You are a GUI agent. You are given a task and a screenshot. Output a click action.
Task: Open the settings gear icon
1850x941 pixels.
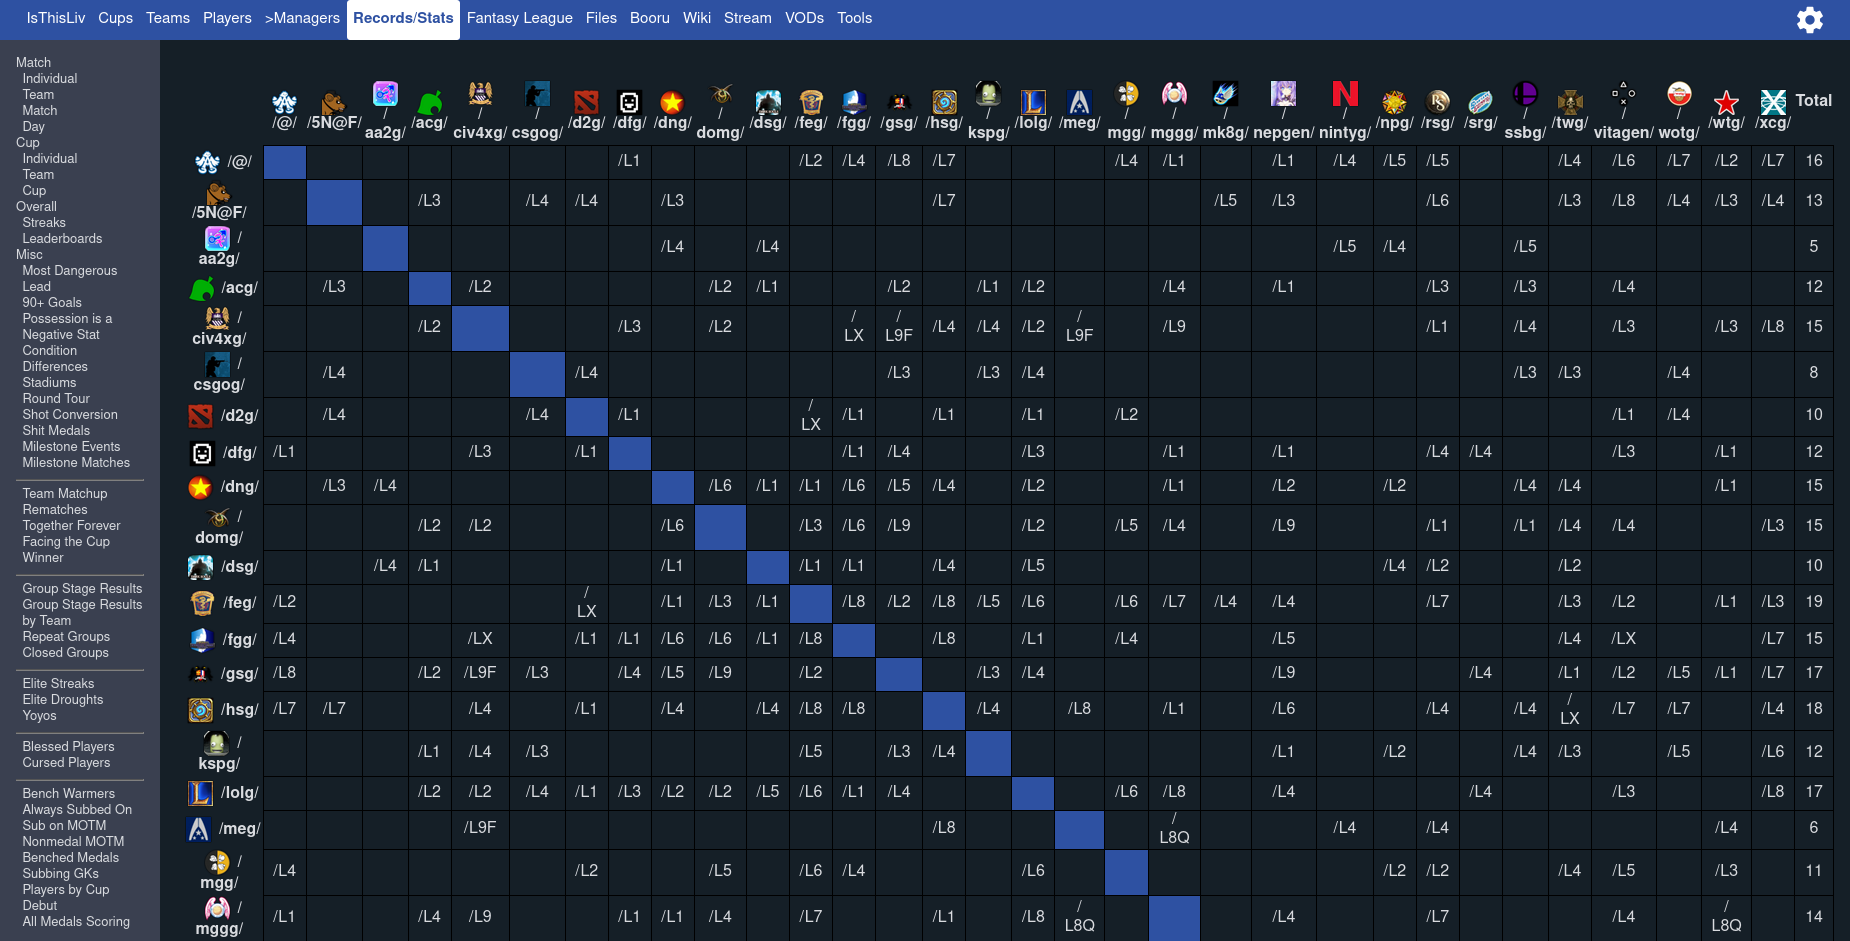coord(1810,20)
